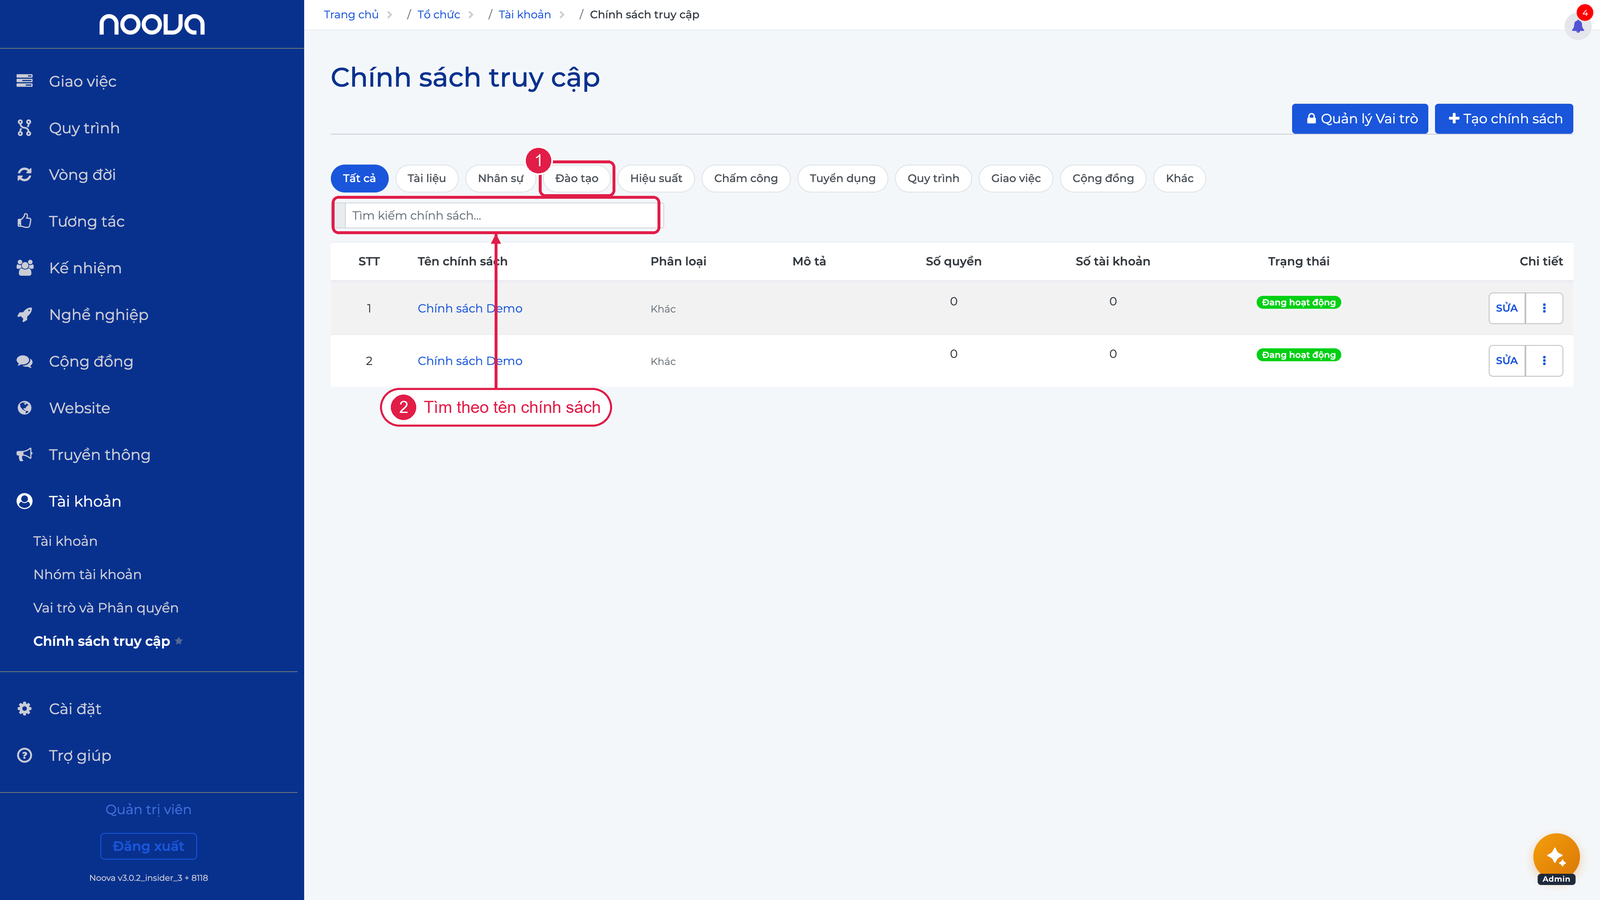Select the Chấm công filter tab
This screenshot has height=900, width=1600.
pyautogui.click(x=746, y=178)
